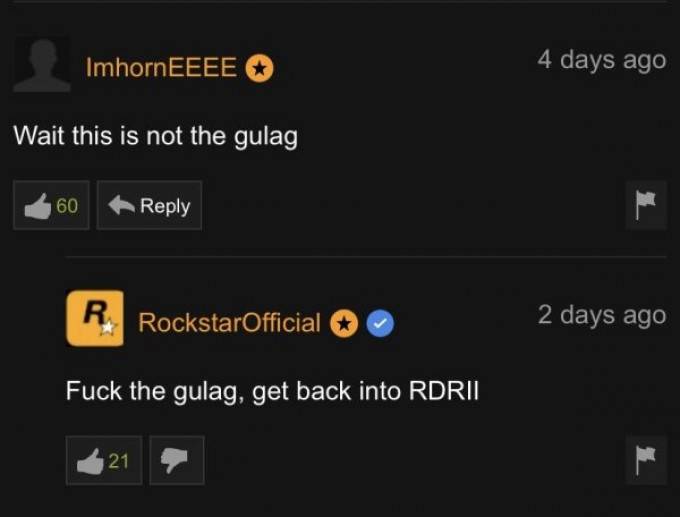The height and width of the screenshot is (517, 680).
Task: Click the '4 days ago' timestamp
Action: [602, 60]
